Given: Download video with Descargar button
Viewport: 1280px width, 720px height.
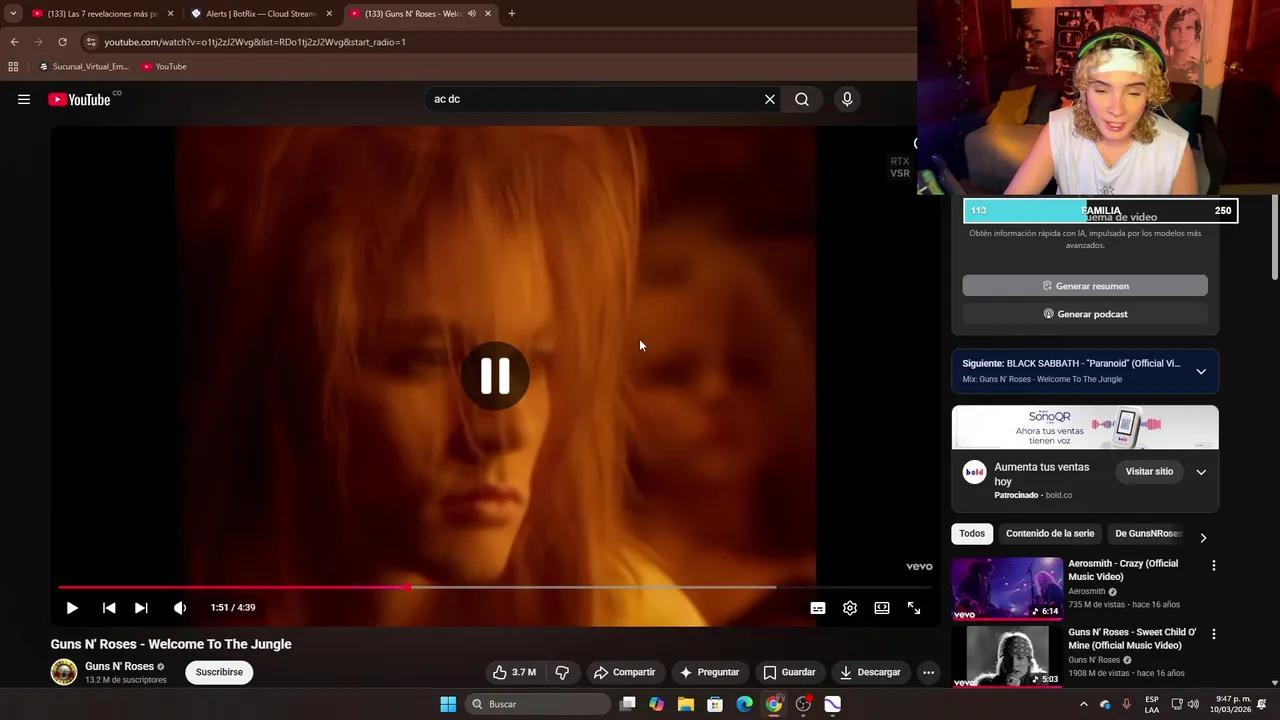Looking at the screenshot, I should 870,672.
